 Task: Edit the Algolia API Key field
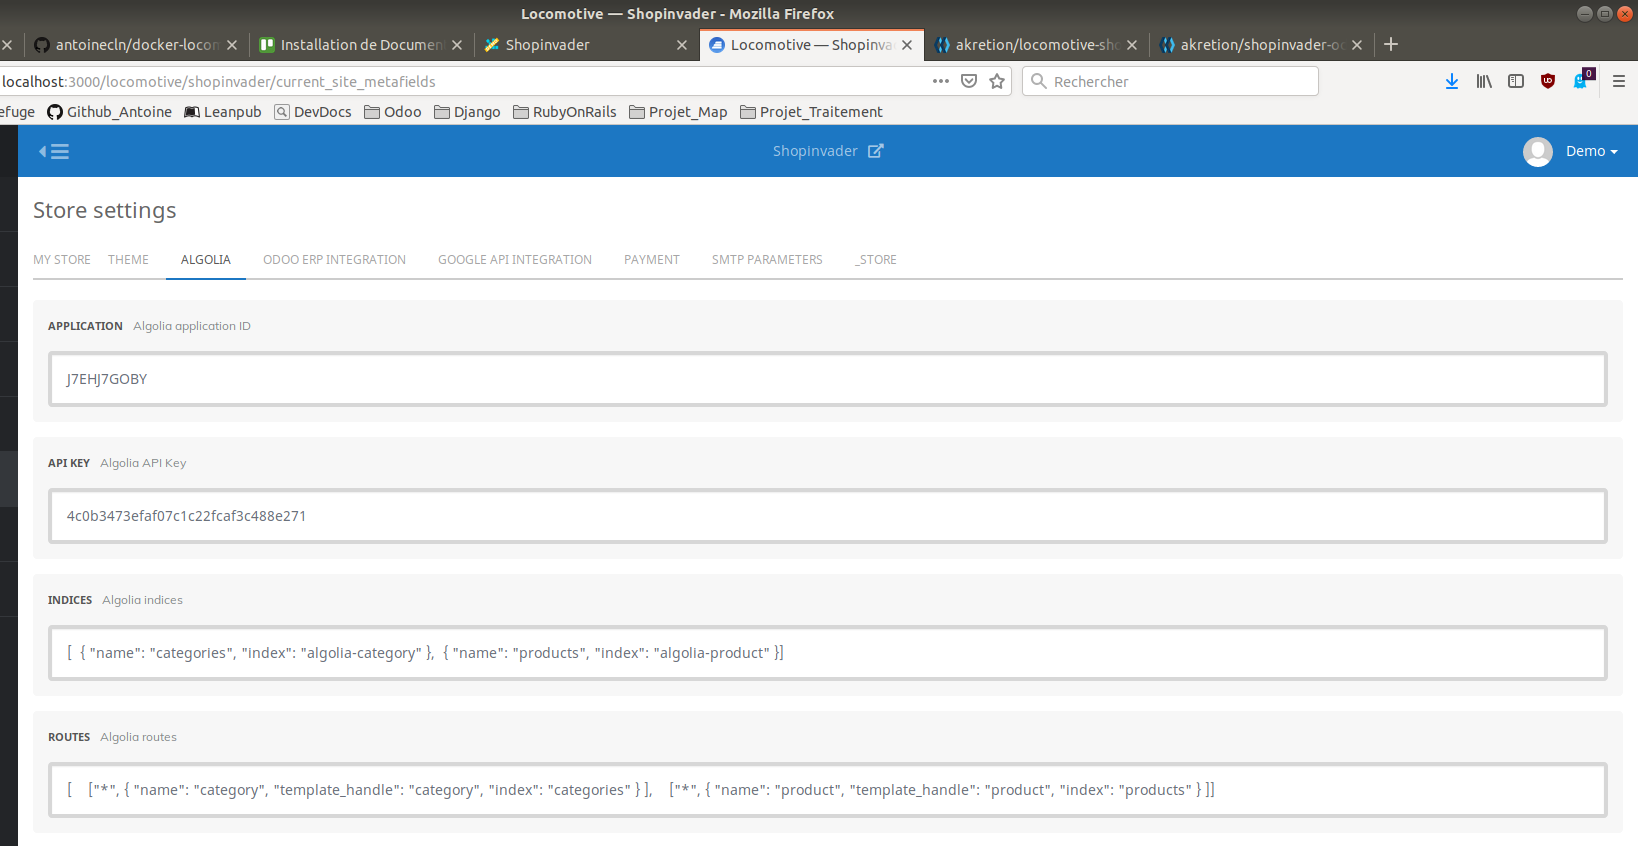tap(828, 516)
